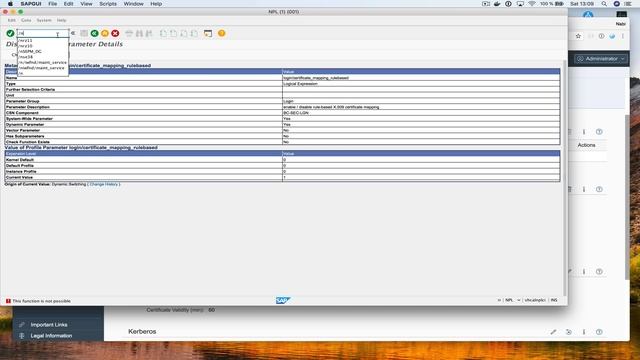Click the Kerberos row info icon

coord(584,332)
